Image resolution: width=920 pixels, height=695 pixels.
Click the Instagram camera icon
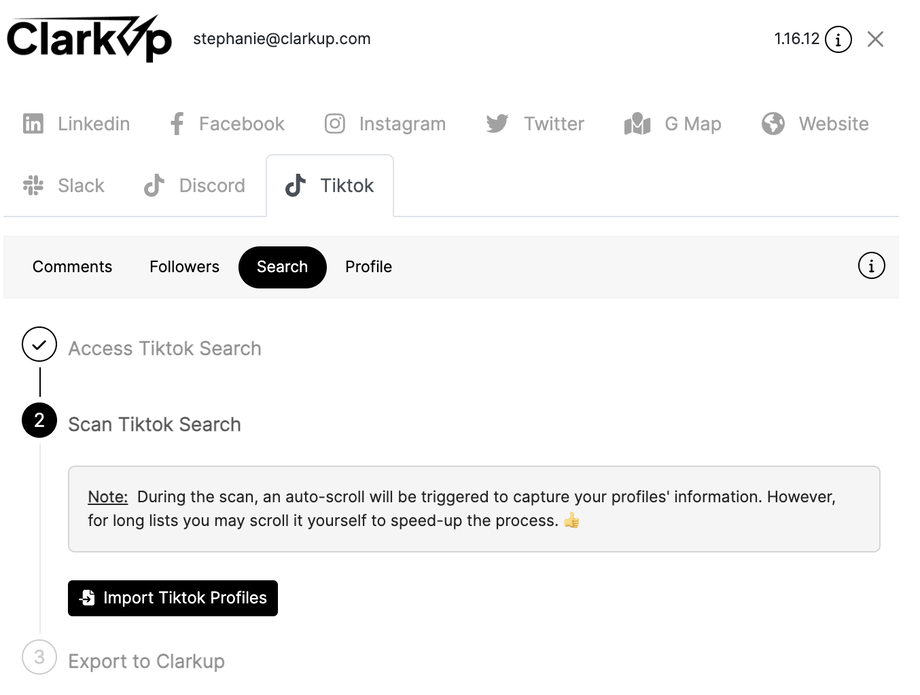tap(335, 124)
